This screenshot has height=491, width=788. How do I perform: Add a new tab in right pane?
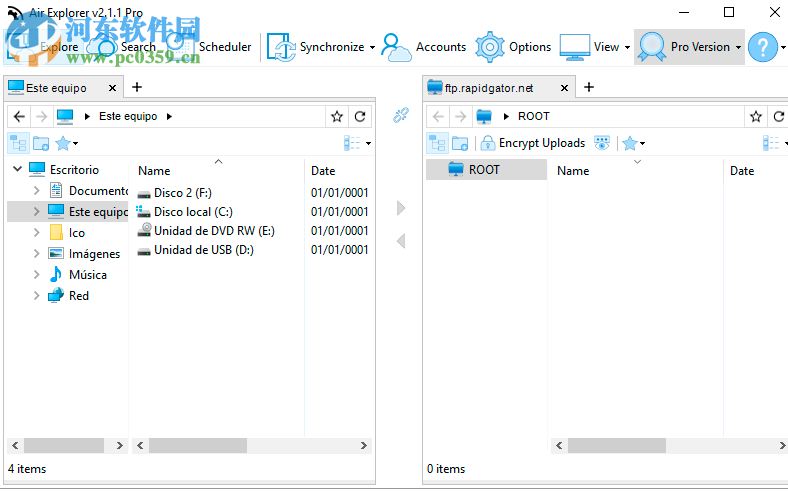pos(589,87)
